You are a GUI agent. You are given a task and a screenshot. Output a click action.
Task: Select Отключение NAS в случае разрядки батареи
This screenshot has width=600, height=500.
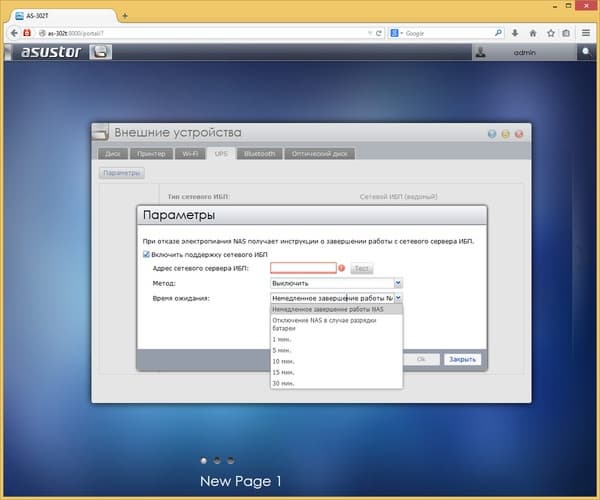pyautogui.click(x=336, y=324)
